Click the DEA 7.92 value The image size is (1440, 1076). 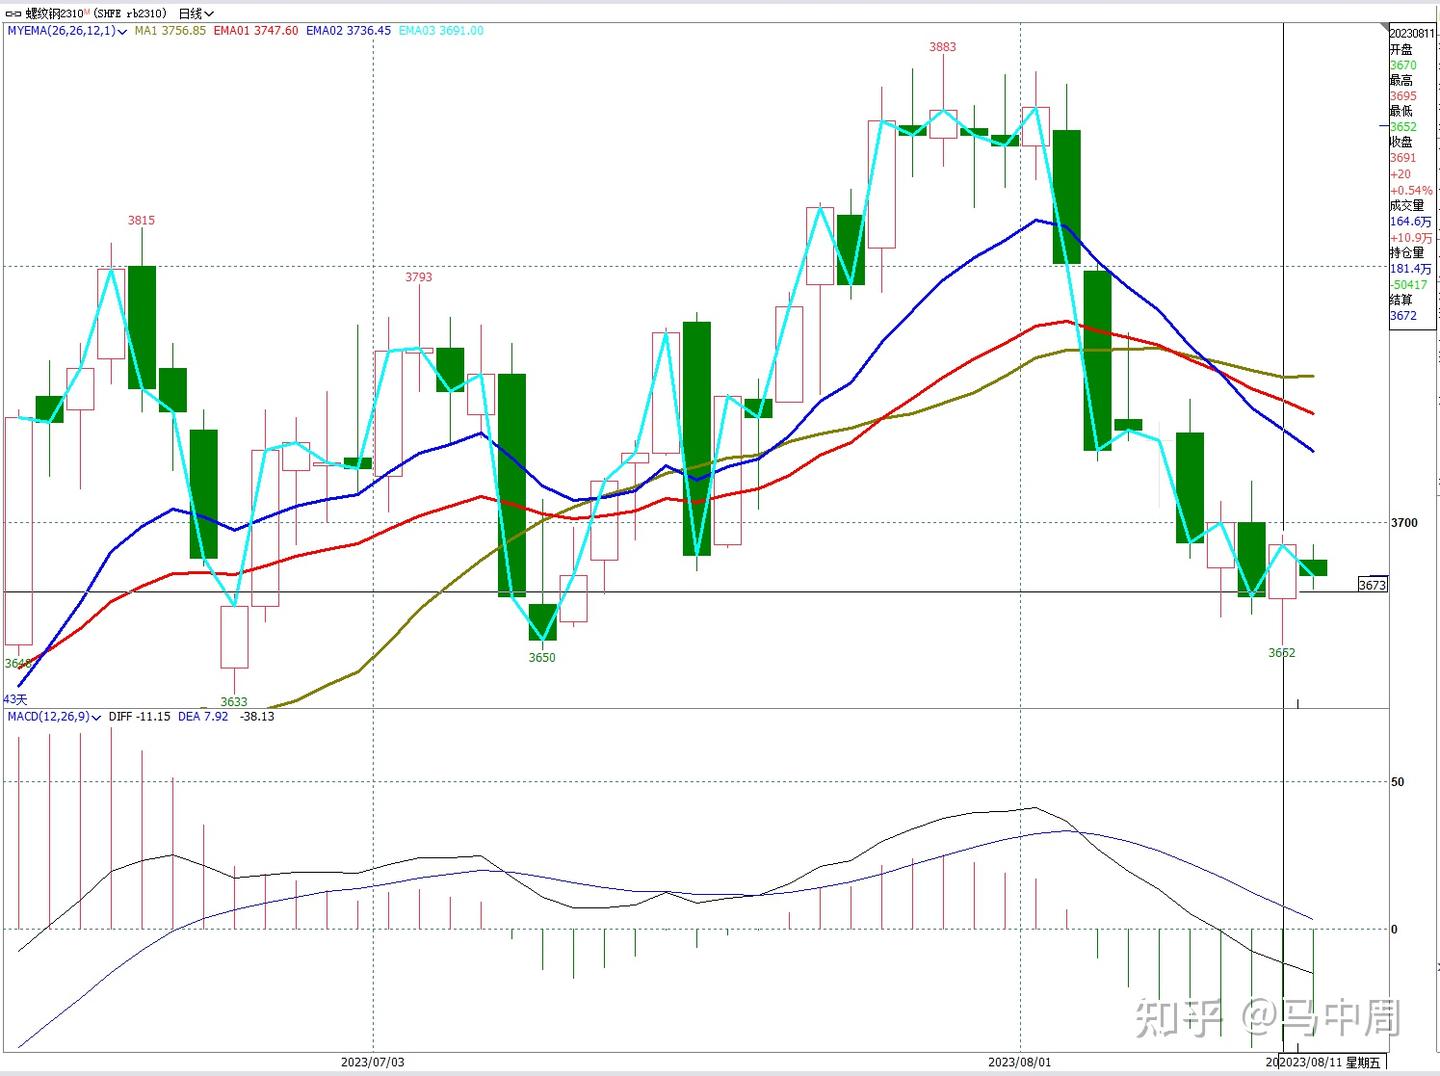click(x=203, y=717)
